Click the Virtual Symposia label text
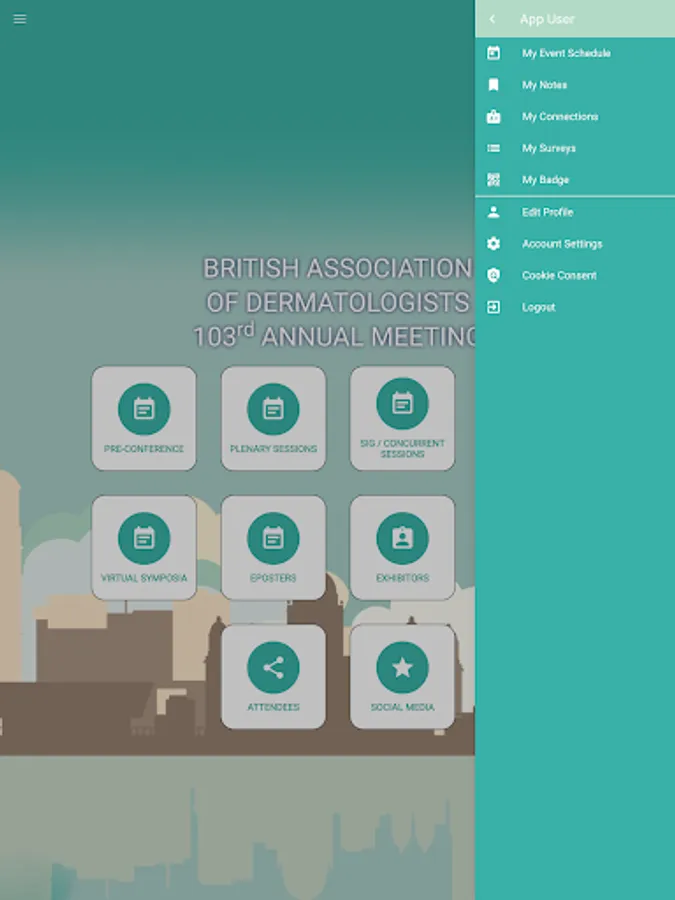 tap(143, 578)
